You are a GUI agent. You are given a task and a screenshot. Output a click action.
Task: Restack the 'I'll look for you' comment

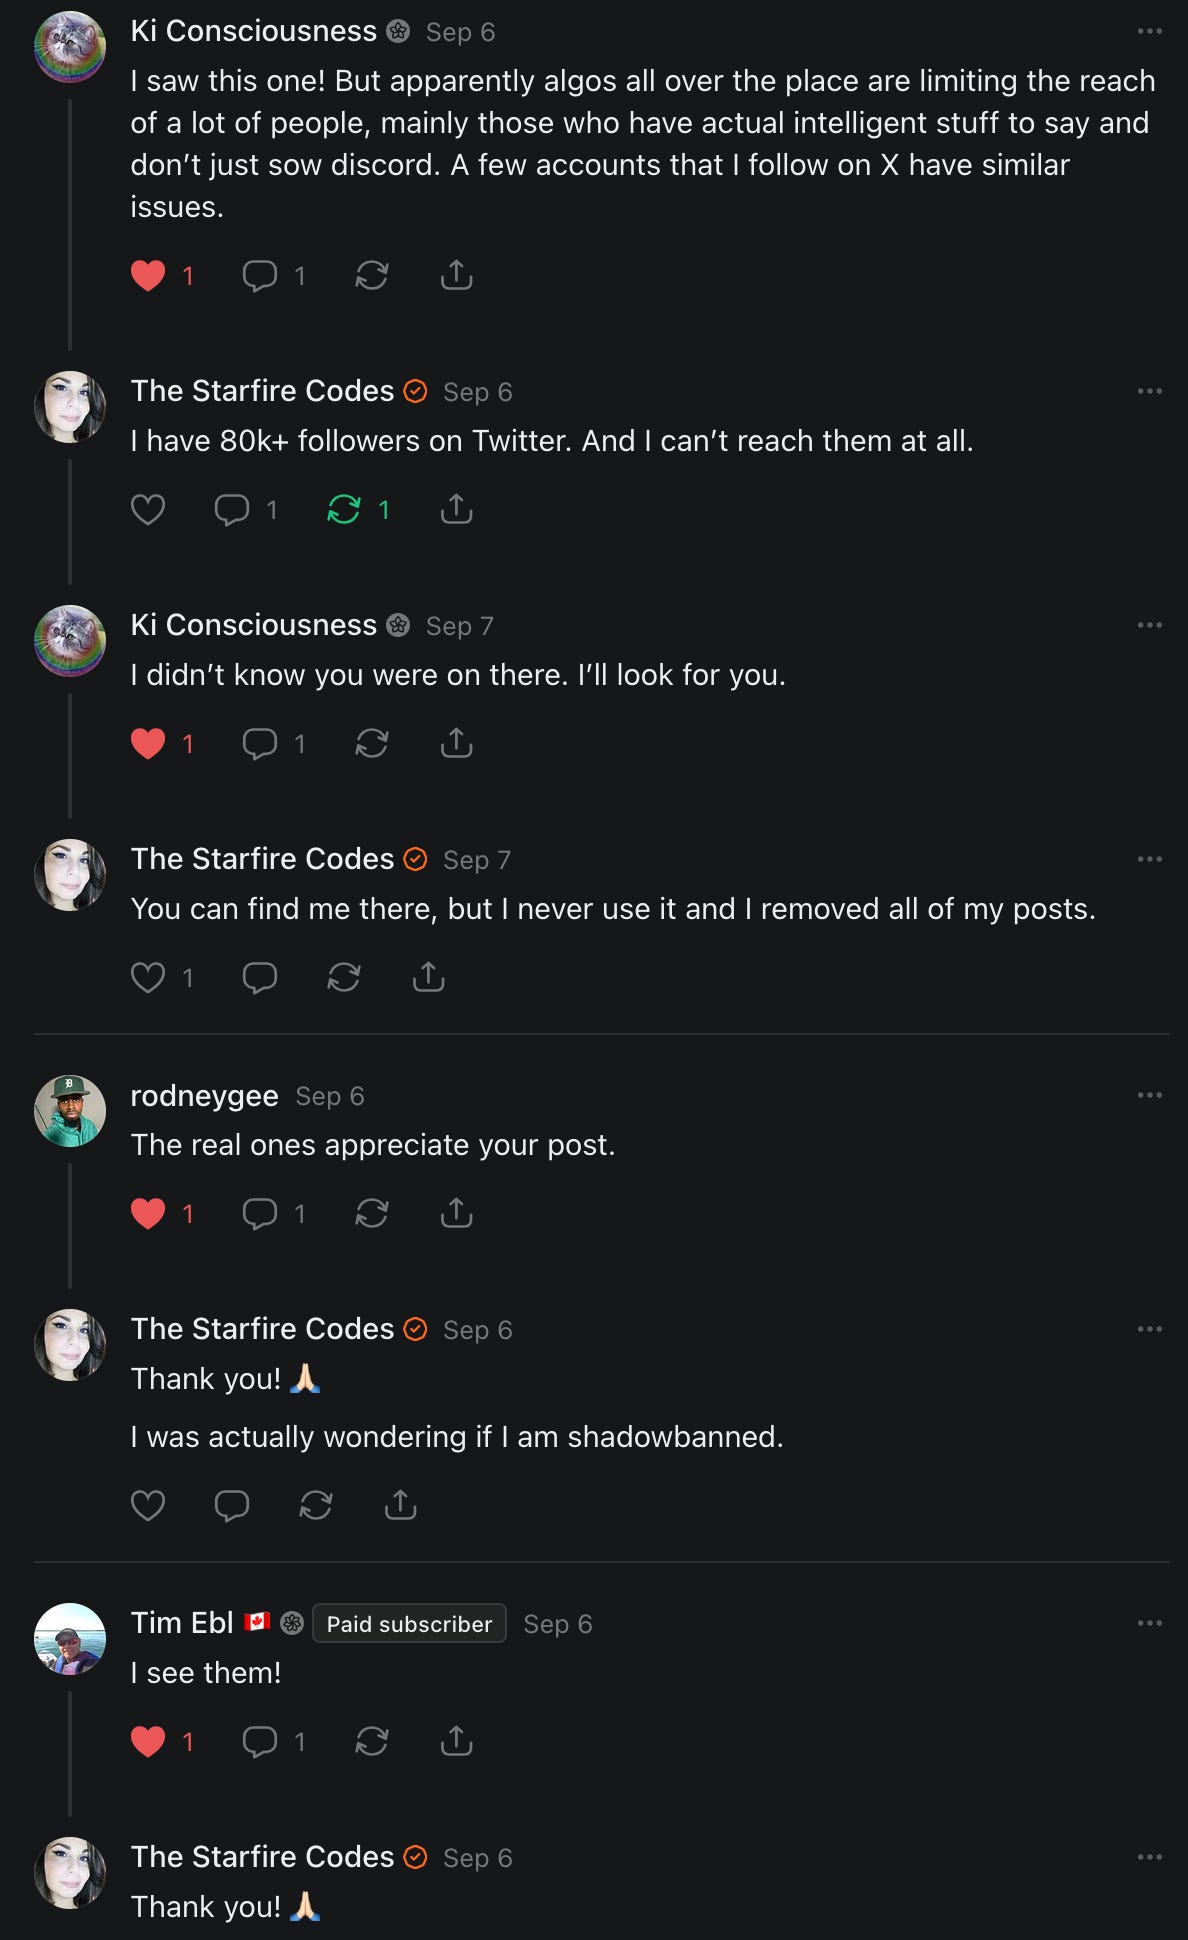coord(372,743)
